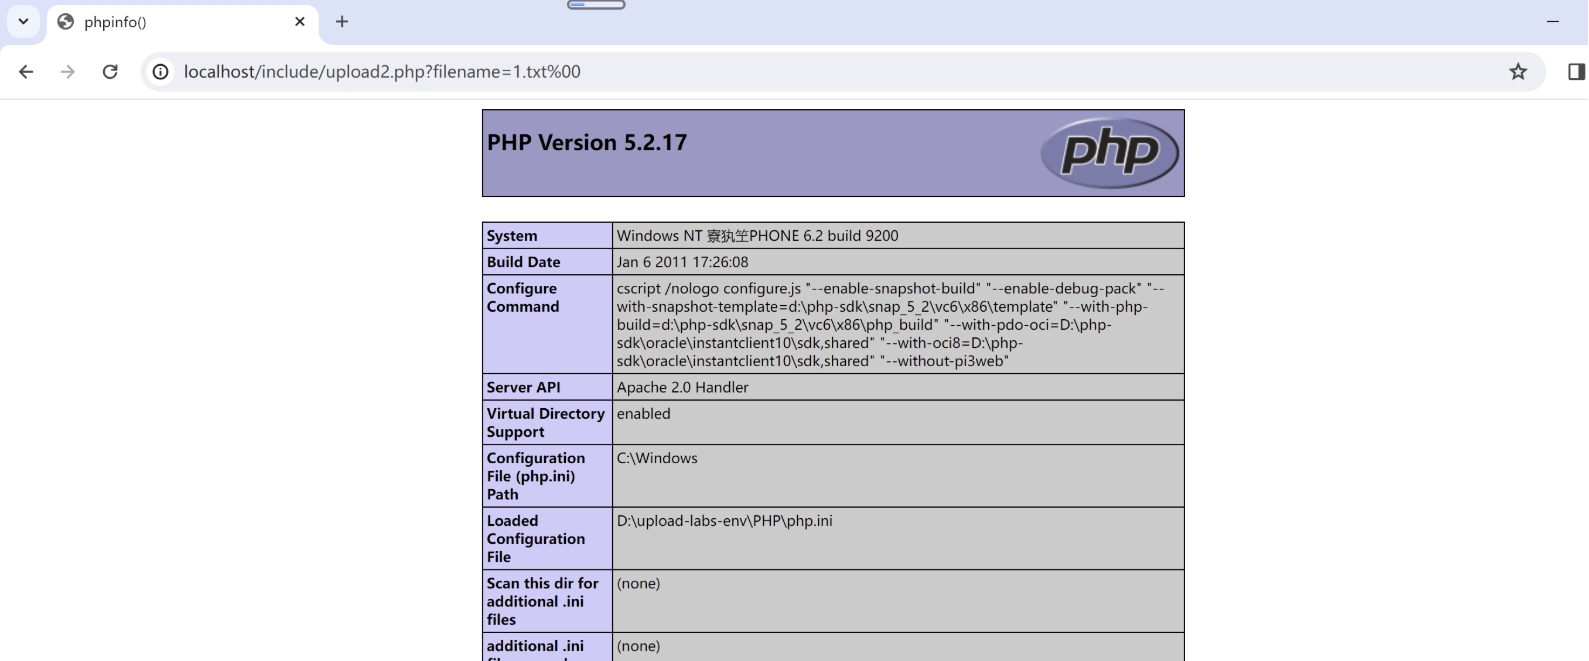The image size is (1589, 661).
Task: Click the Jan 6 2011 17:26:08 value
Action: 682,262
